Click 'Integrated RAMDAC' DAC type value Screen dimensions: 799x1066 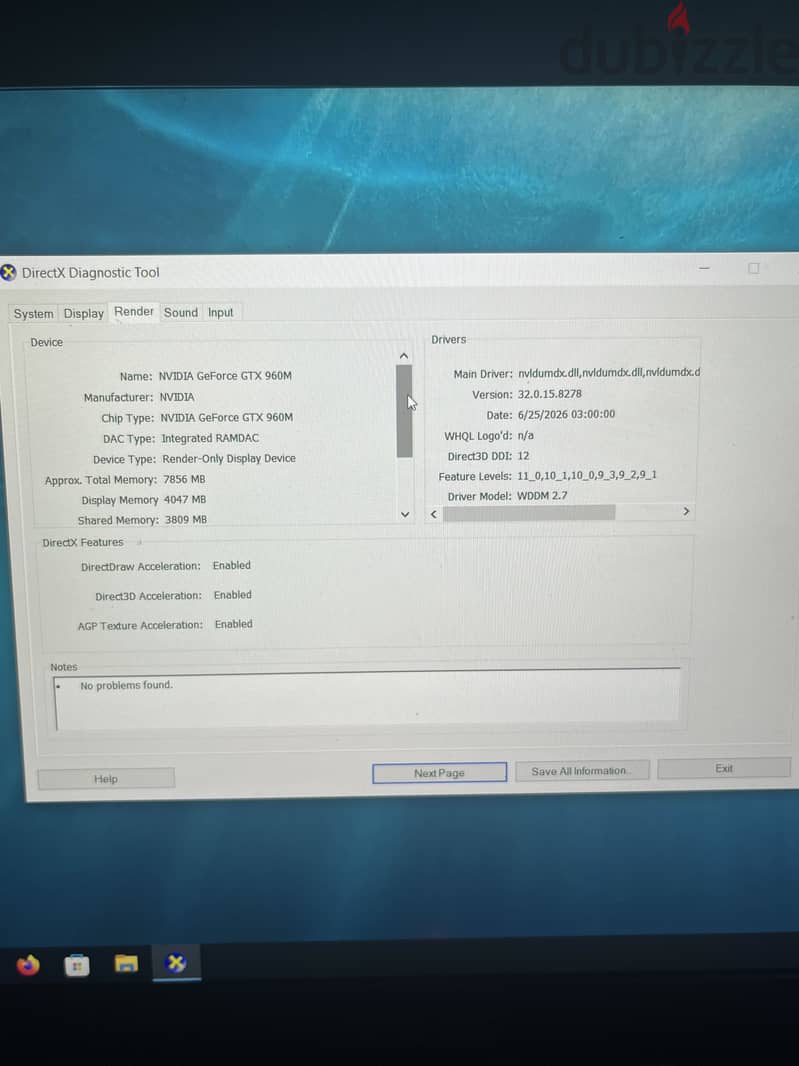coord(210,439)
